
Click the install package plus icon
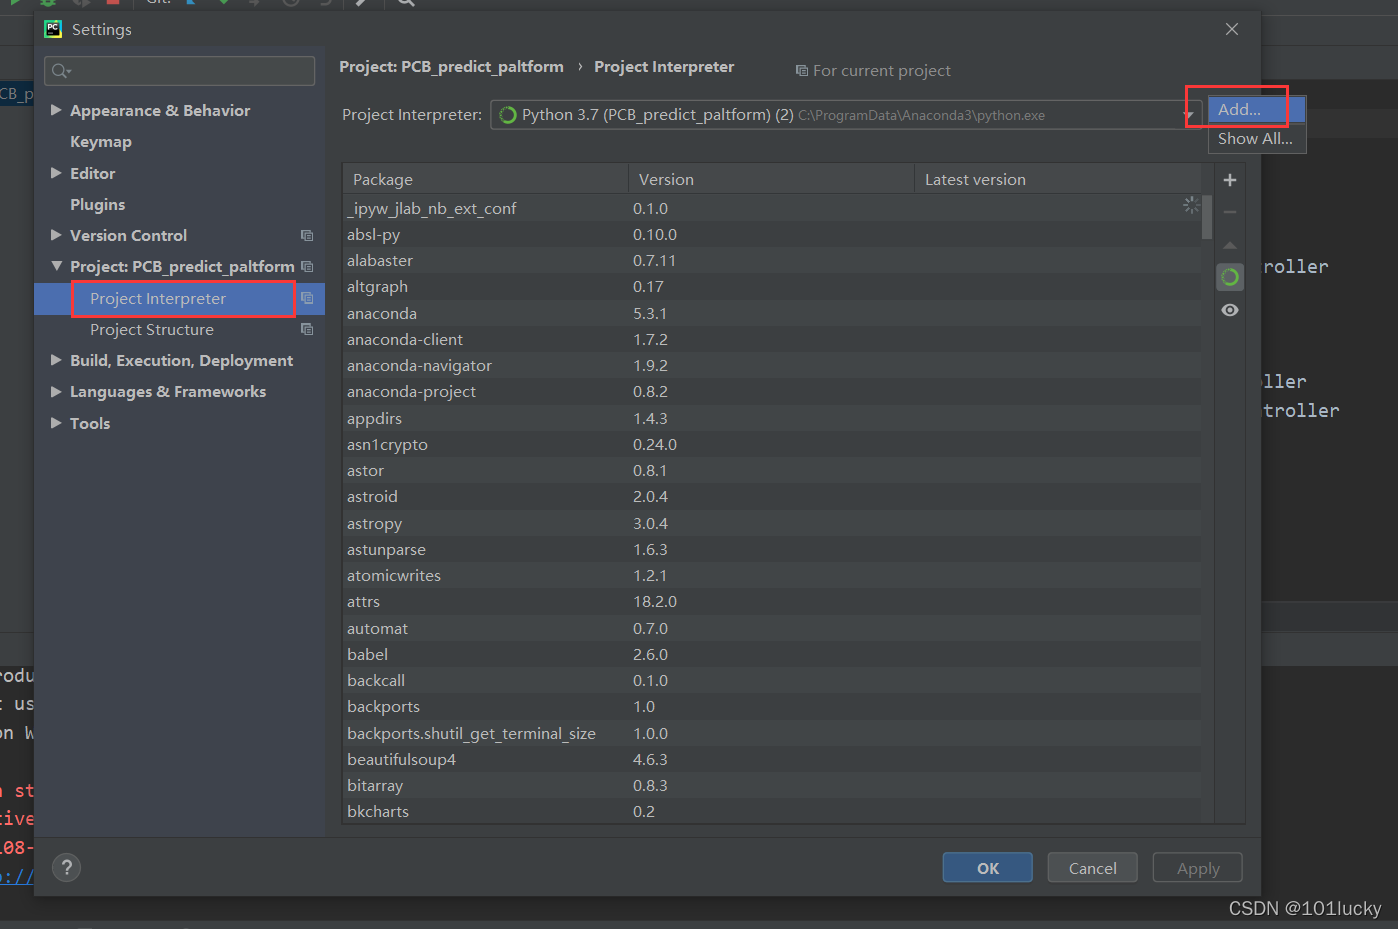(1230, 180)
